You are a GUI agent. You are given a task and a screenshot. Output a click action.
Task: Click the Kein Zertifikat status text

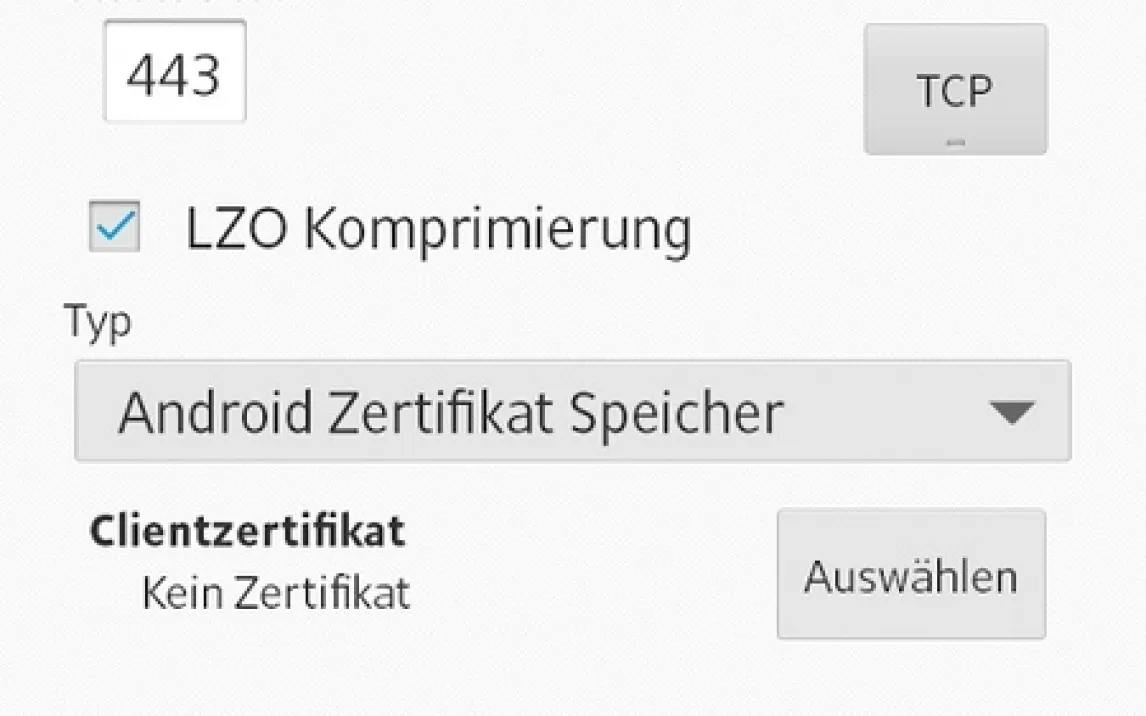click(x=276, y=593)
